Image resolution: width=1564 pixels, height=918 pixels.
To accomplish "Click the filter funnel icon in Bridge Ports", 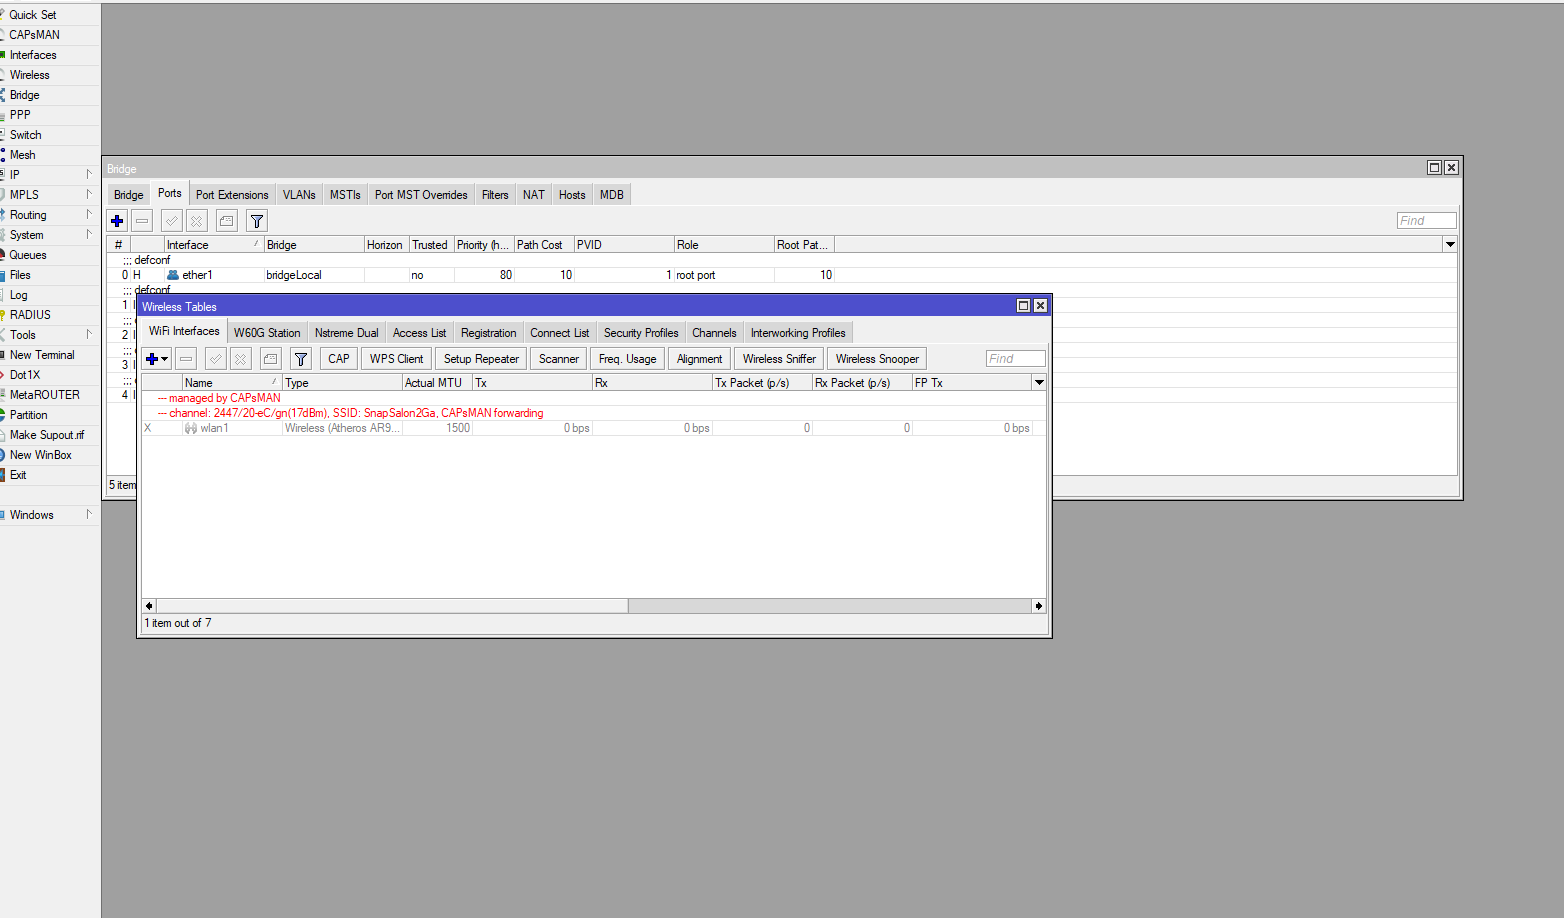I will pos(256,220).
